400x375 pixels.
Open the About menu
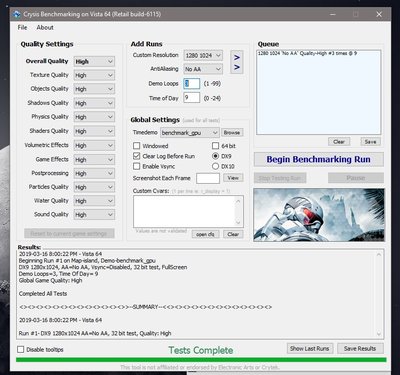tap(45, 28)
